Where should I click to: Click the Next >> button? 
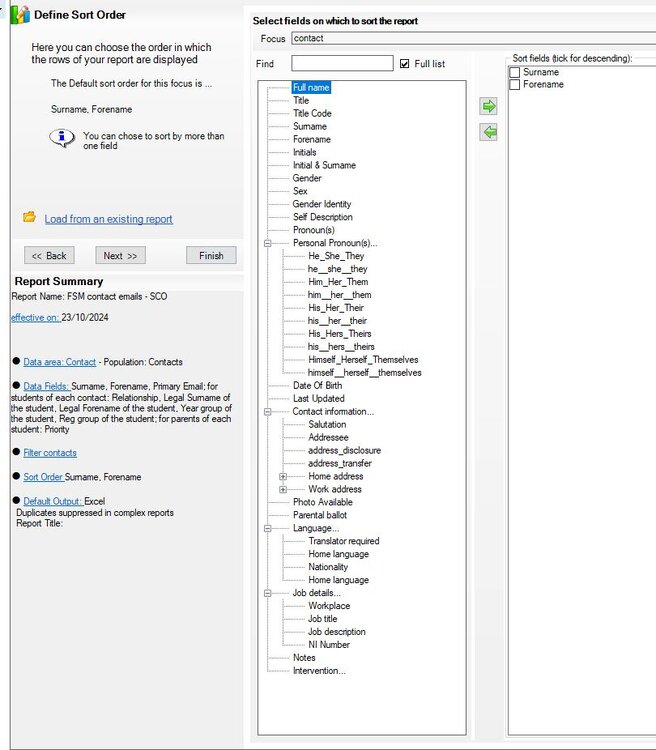(x=120, y=256)
